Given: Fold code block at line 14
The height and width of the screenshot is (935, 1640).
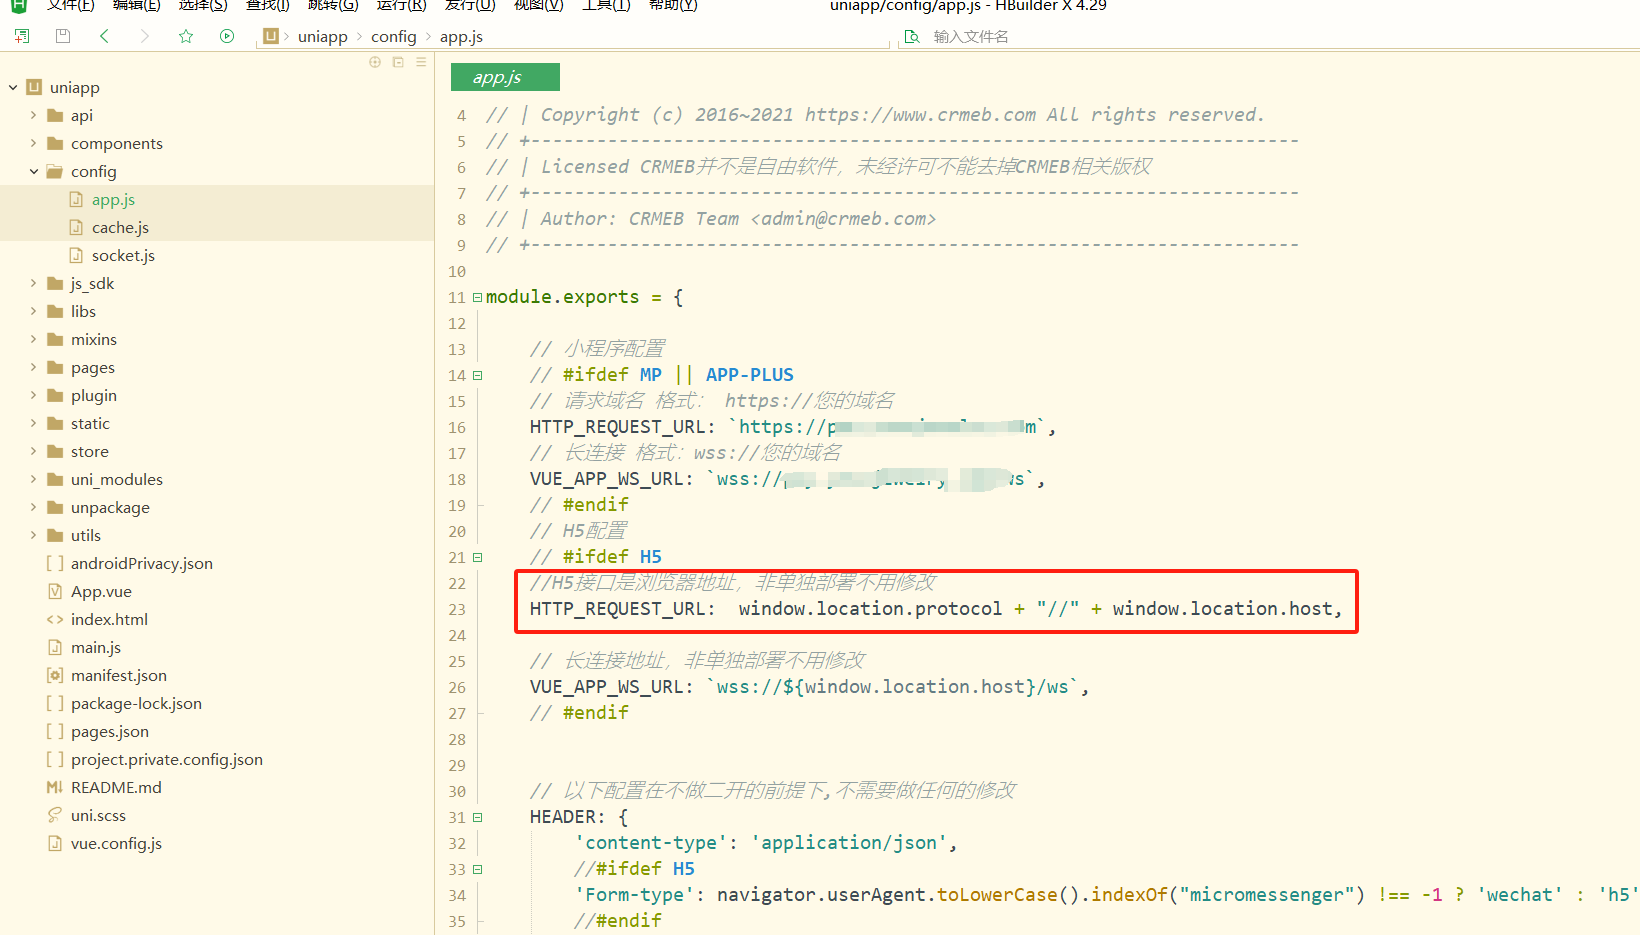Looking at the screenshot, I should pyautogui.click(x=477, y=375).
